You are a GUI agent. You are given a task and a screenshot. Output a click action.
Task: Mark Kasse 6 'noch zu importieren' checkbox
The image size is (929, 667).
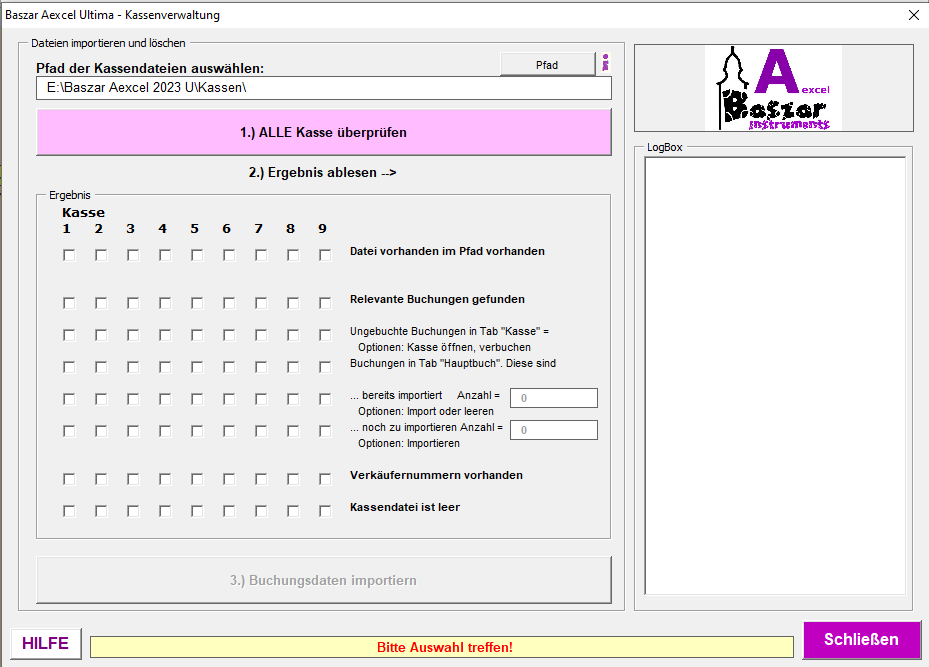click(229, 431)
